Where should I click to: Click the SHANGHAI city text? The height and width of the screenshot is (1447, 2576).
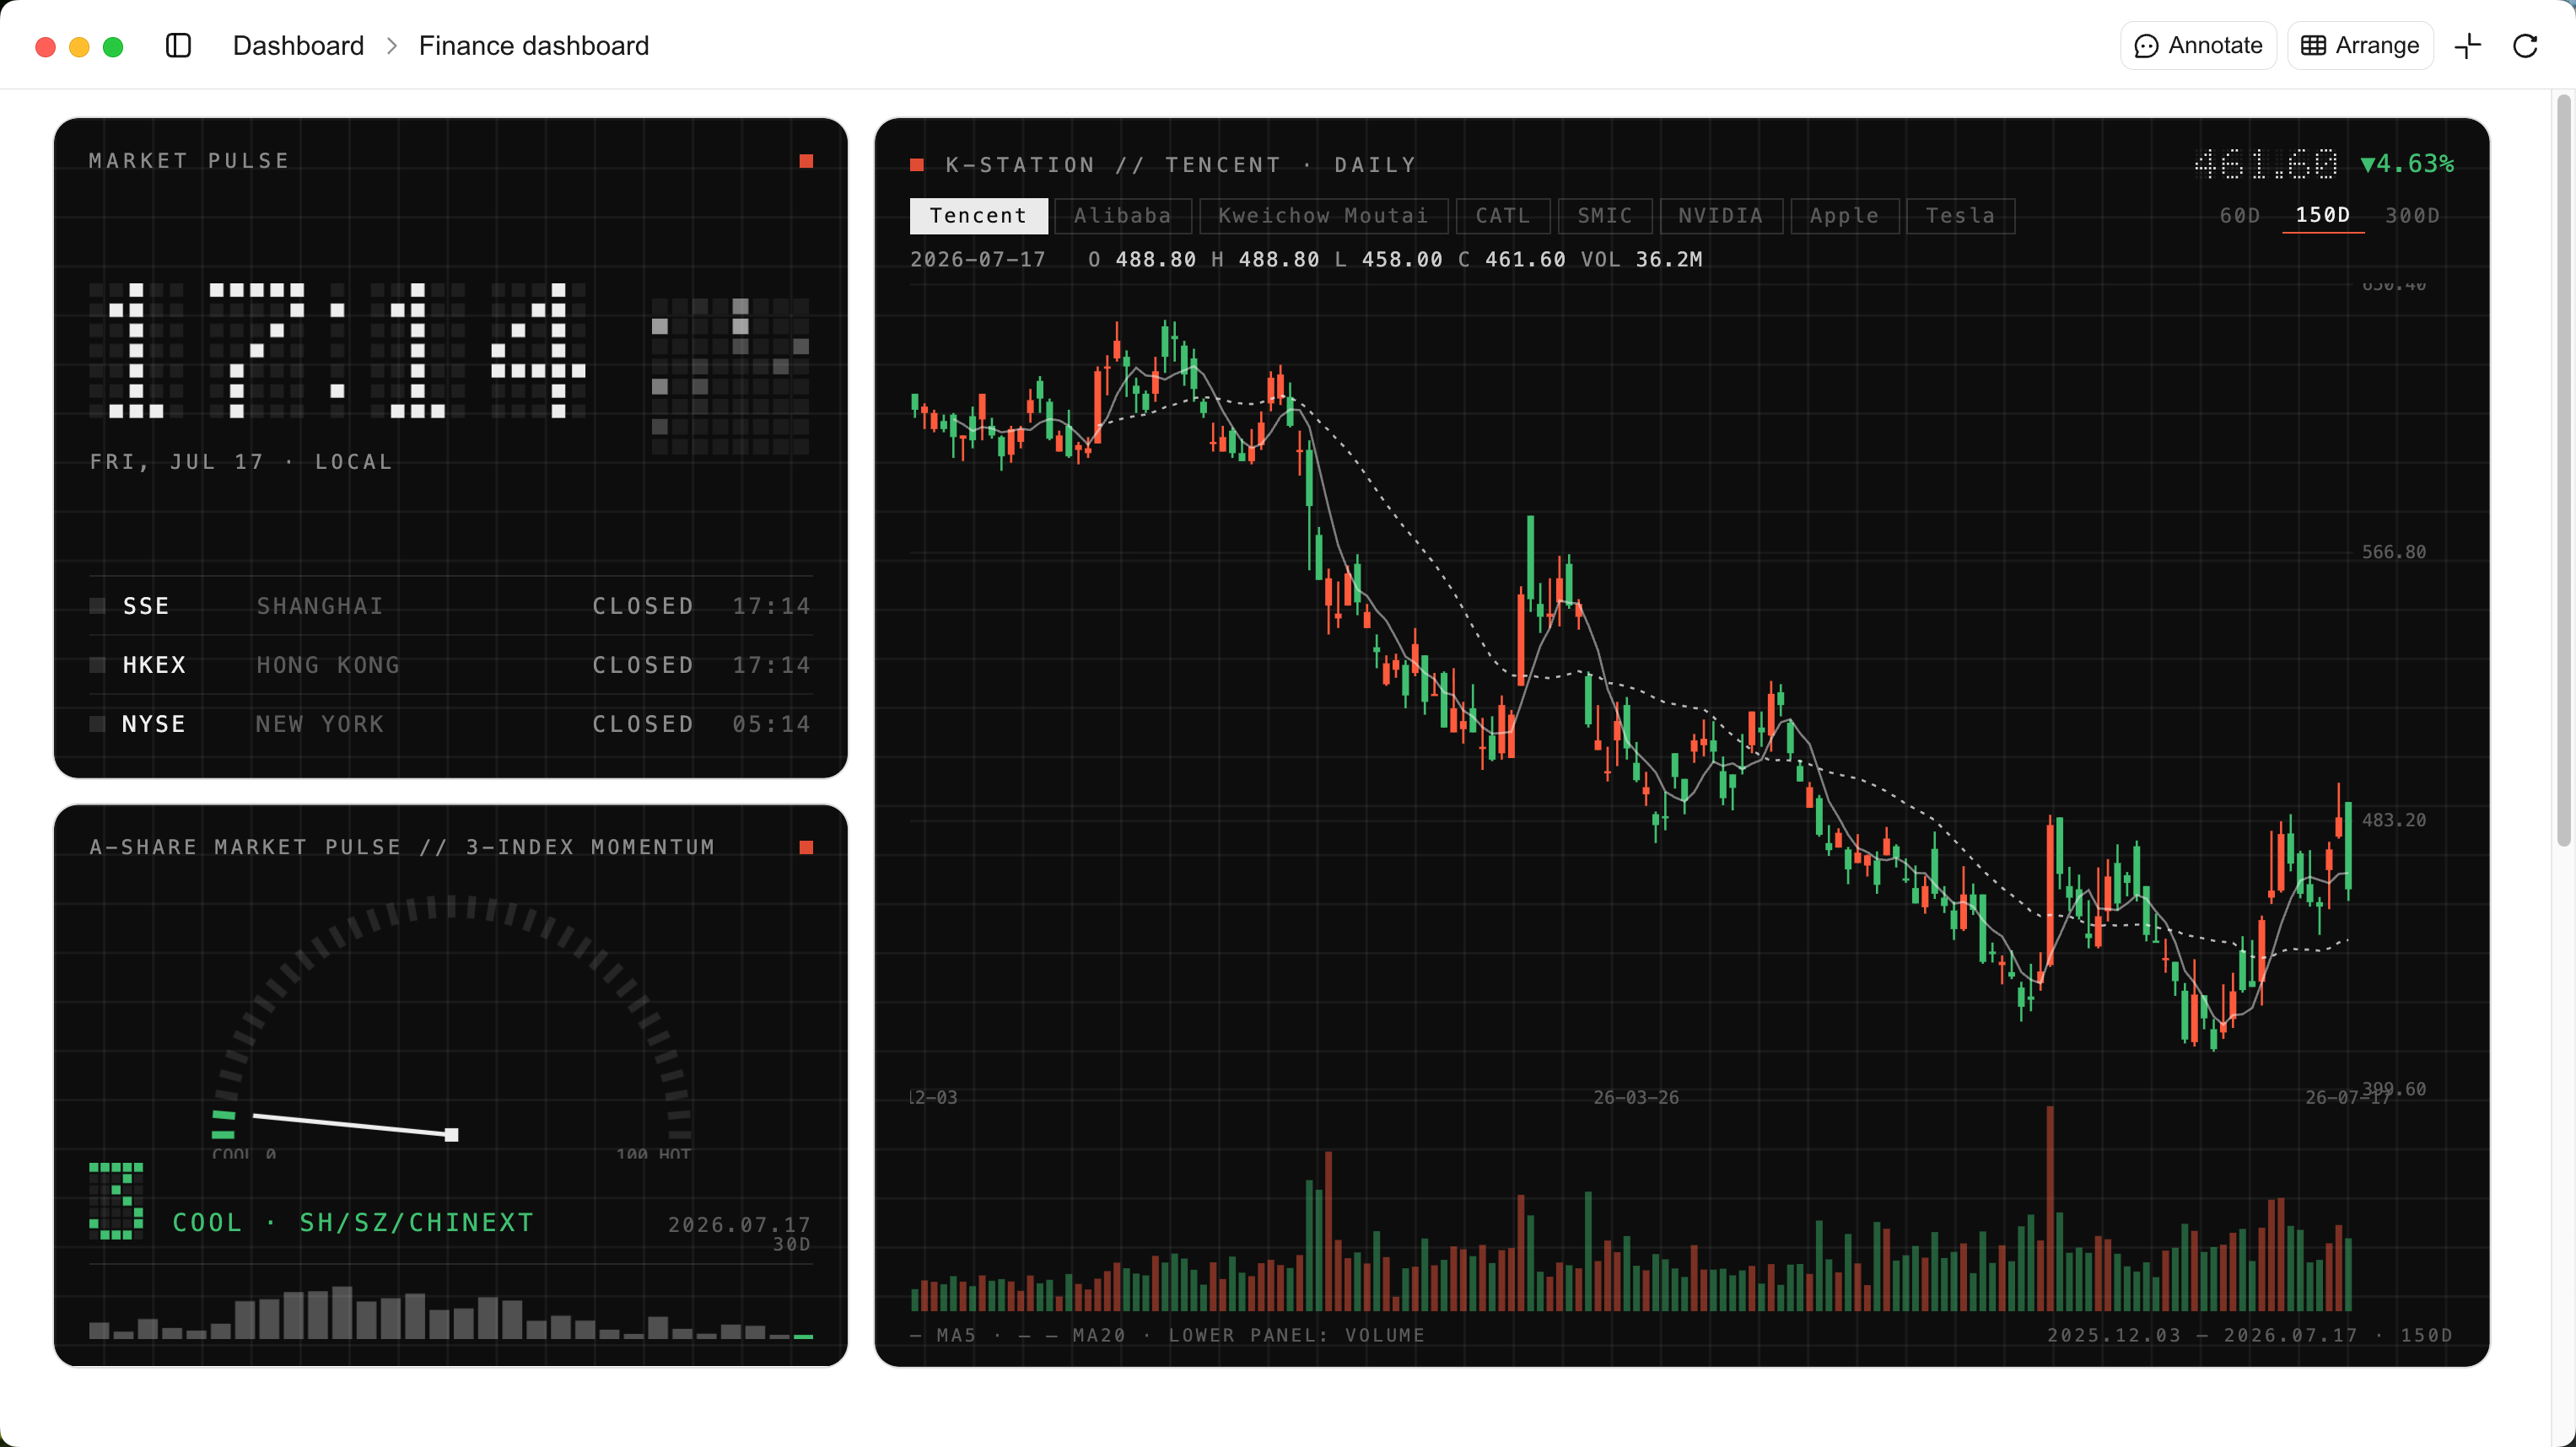pyautogui.click(x=320, y=606)
